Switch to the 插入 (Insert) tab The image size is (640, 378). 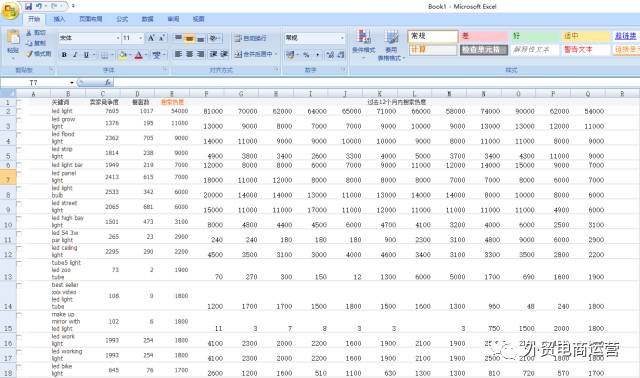point(60,19)
